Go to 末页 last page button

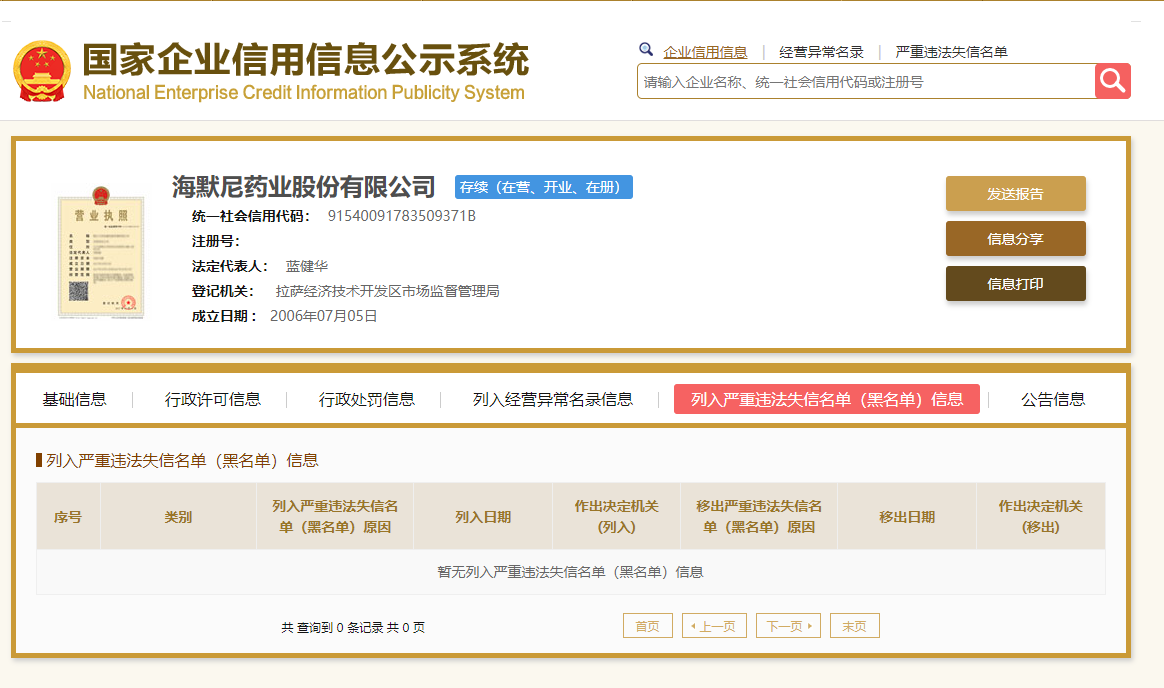(854, 626)
